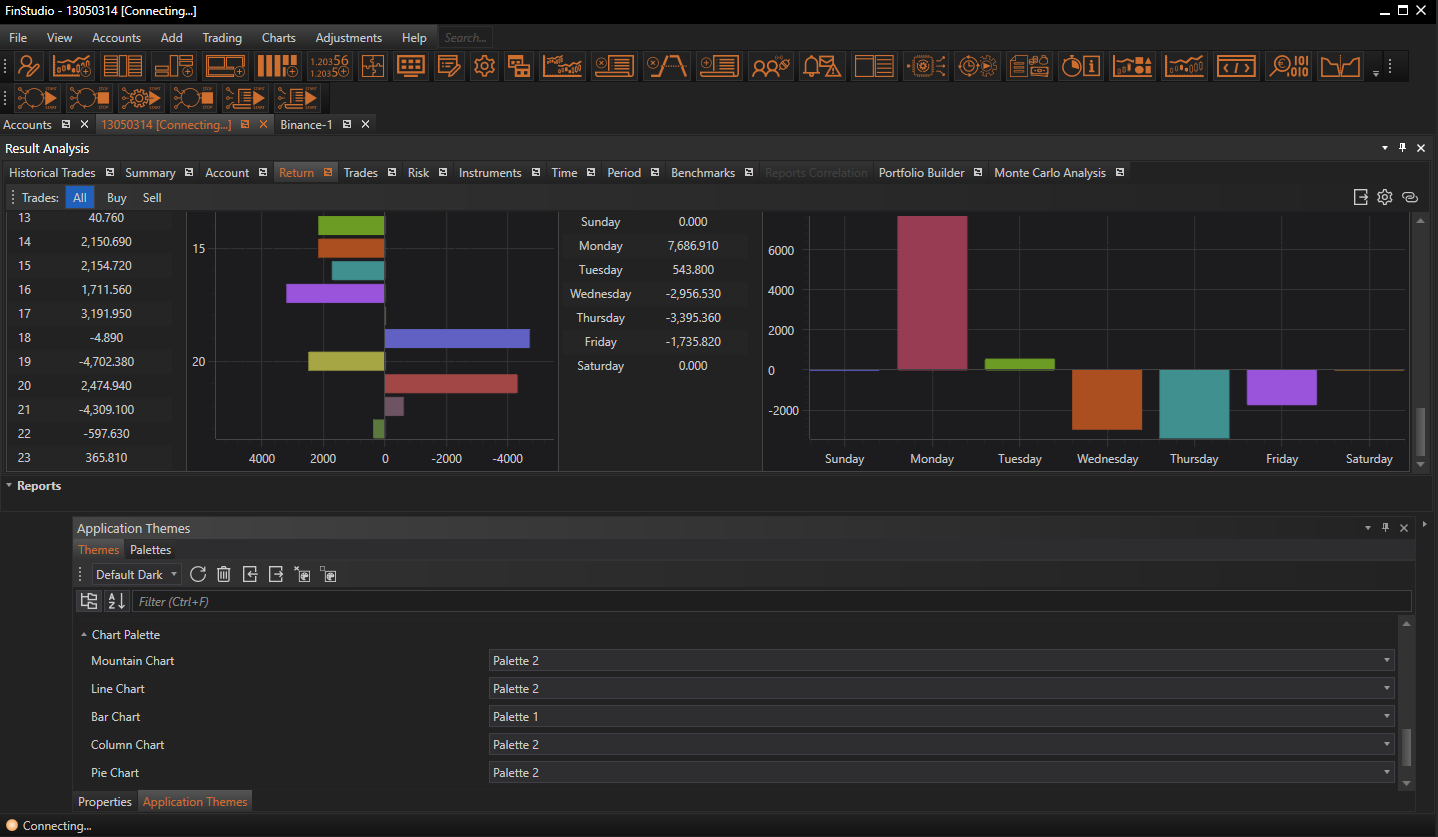Click the Filter input field in themes
The image size is (1438, 837).
coord(770,602)
